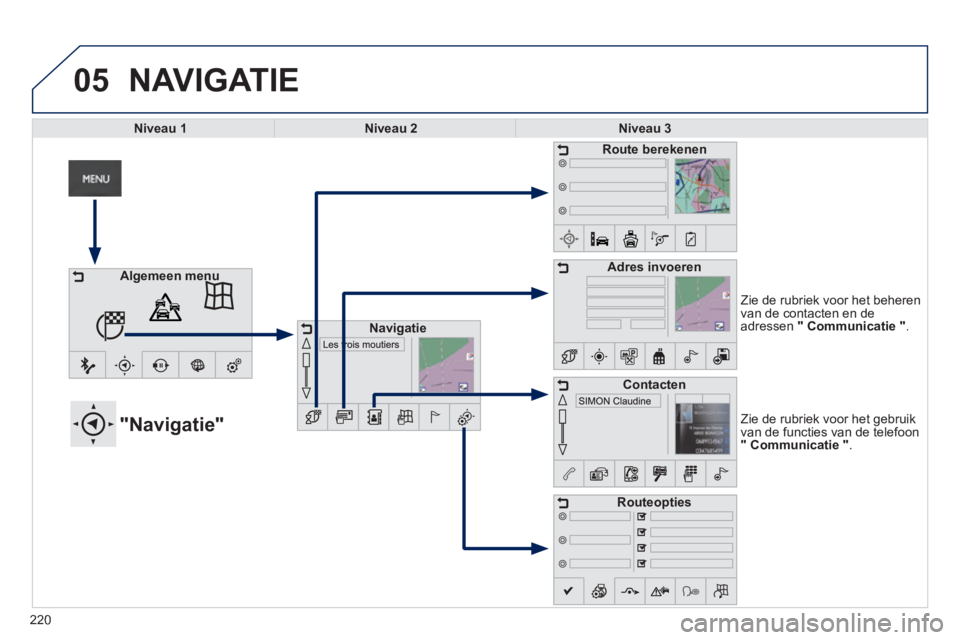Click up arrow of Navigatie list scroller
Viewport: 960px width, 640px height.
pyautogui.click(x=306, y=344)
